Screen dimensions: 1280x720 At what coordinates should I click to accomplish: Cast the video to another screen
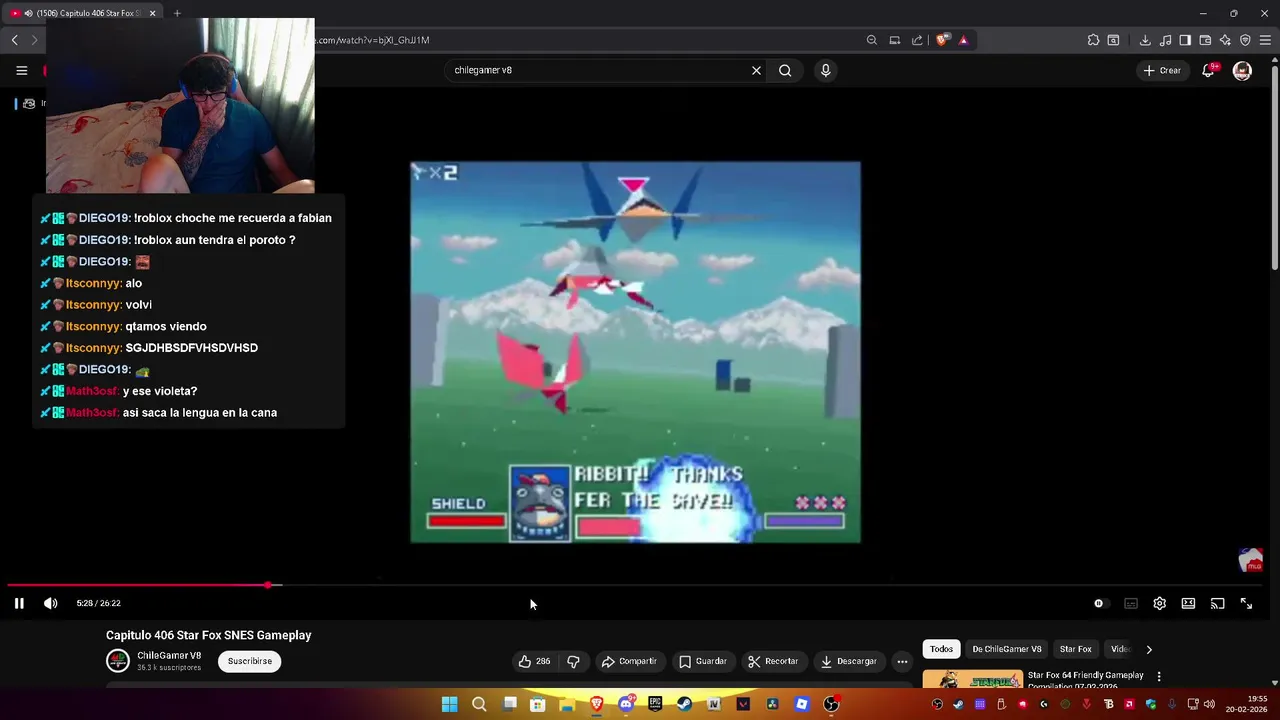1217,603
